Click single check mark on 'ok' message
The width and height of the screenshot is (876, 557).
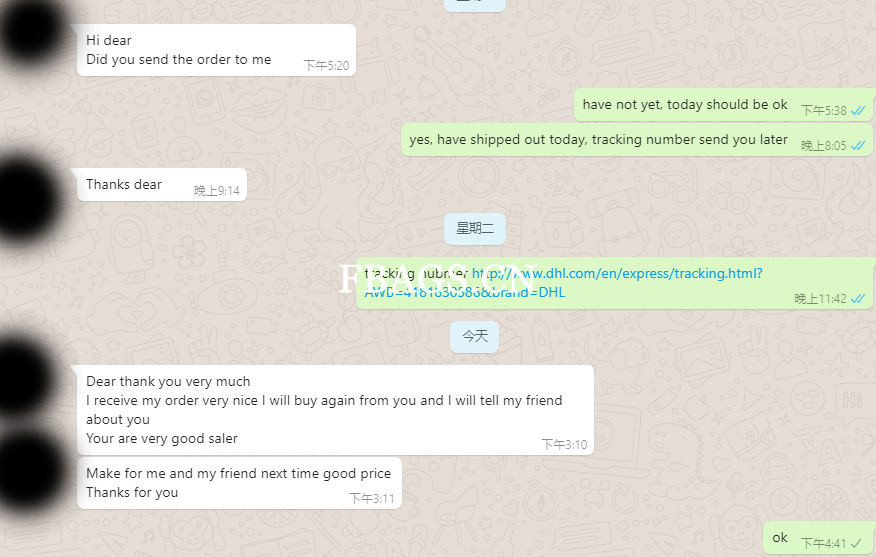click(x=856, y=543)
